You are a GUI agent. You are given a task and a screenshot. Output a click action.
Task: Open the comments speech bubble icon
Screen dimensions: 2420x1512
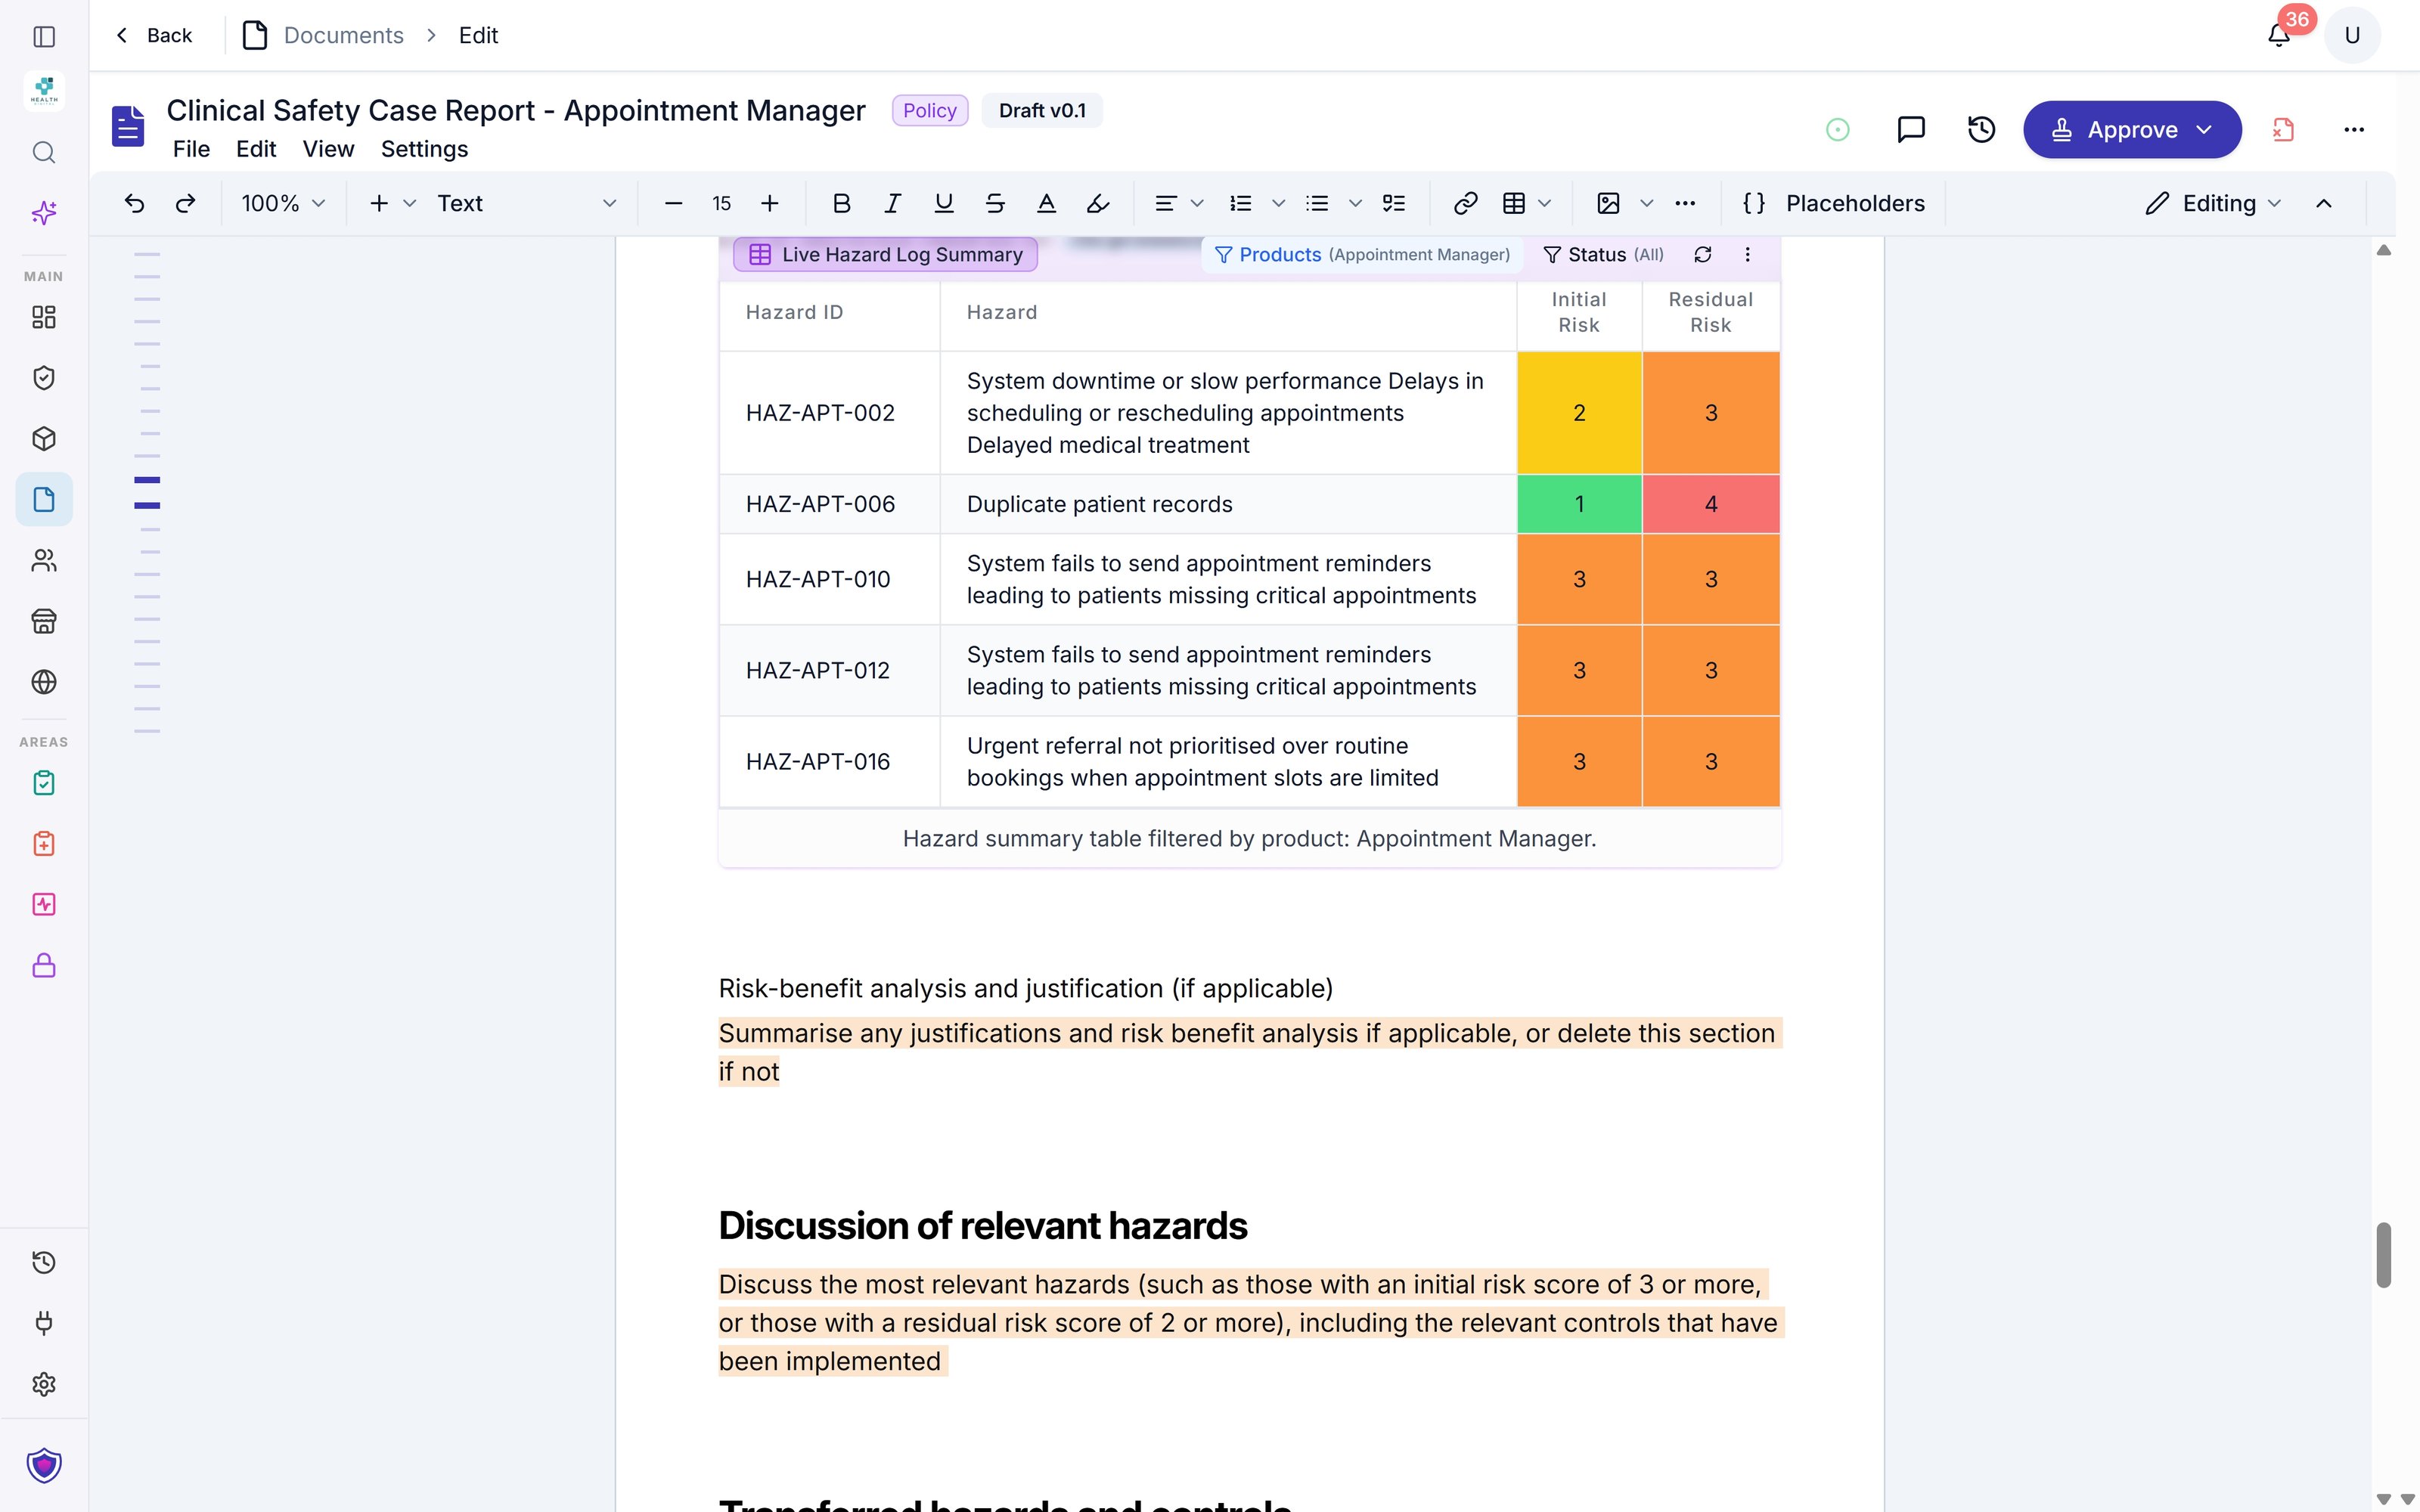(1911, 129)
